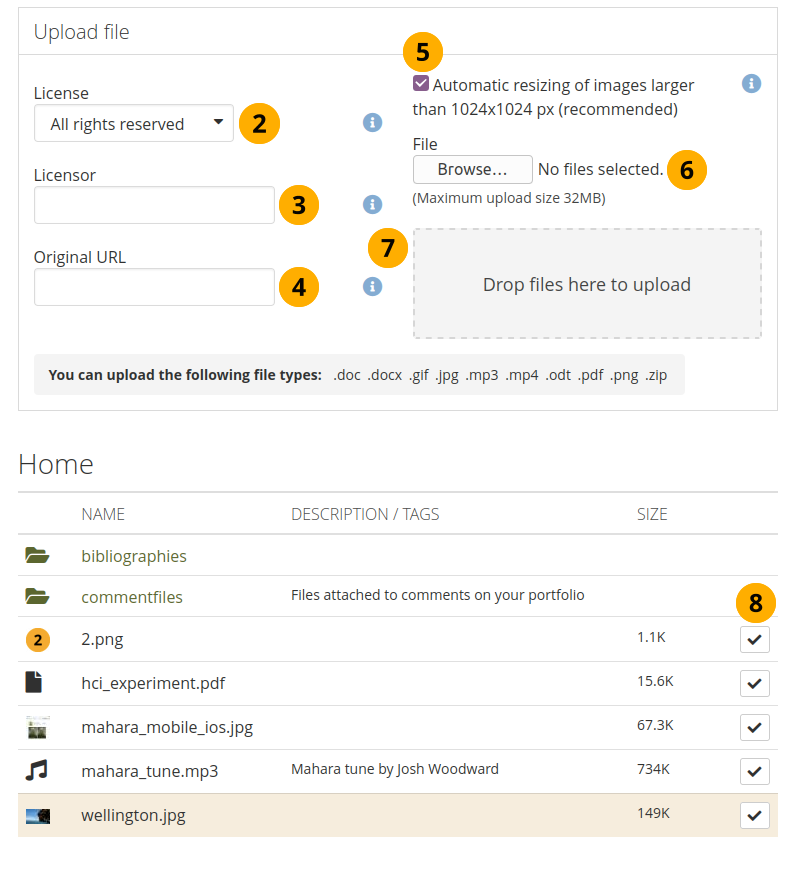The height and width of the screenshot is (878, 795).
Task: Click the music note icon for mahara_tune.mp3
Action: (x=36, y=770)
